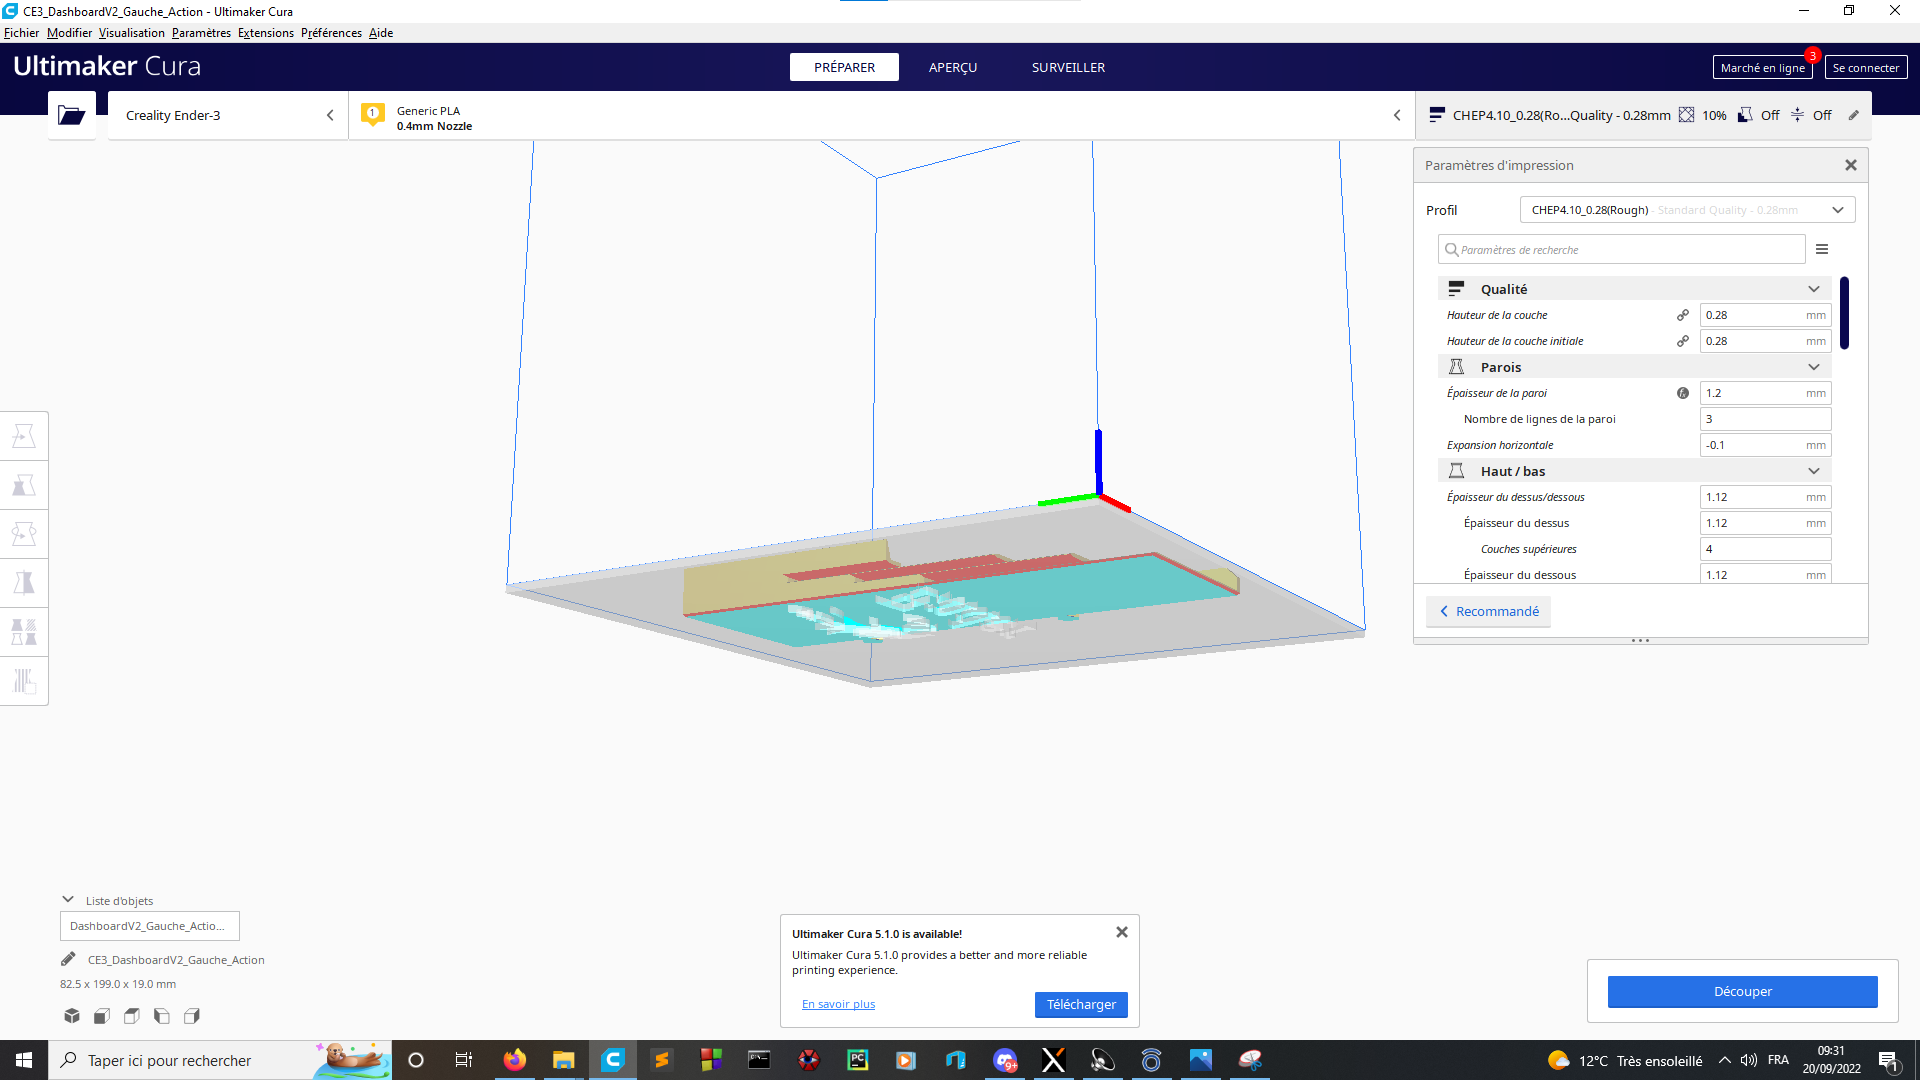This screenshot has height=1080, width=1920.
Task: Open the print settings summary bar
Action: [1643, 115]
